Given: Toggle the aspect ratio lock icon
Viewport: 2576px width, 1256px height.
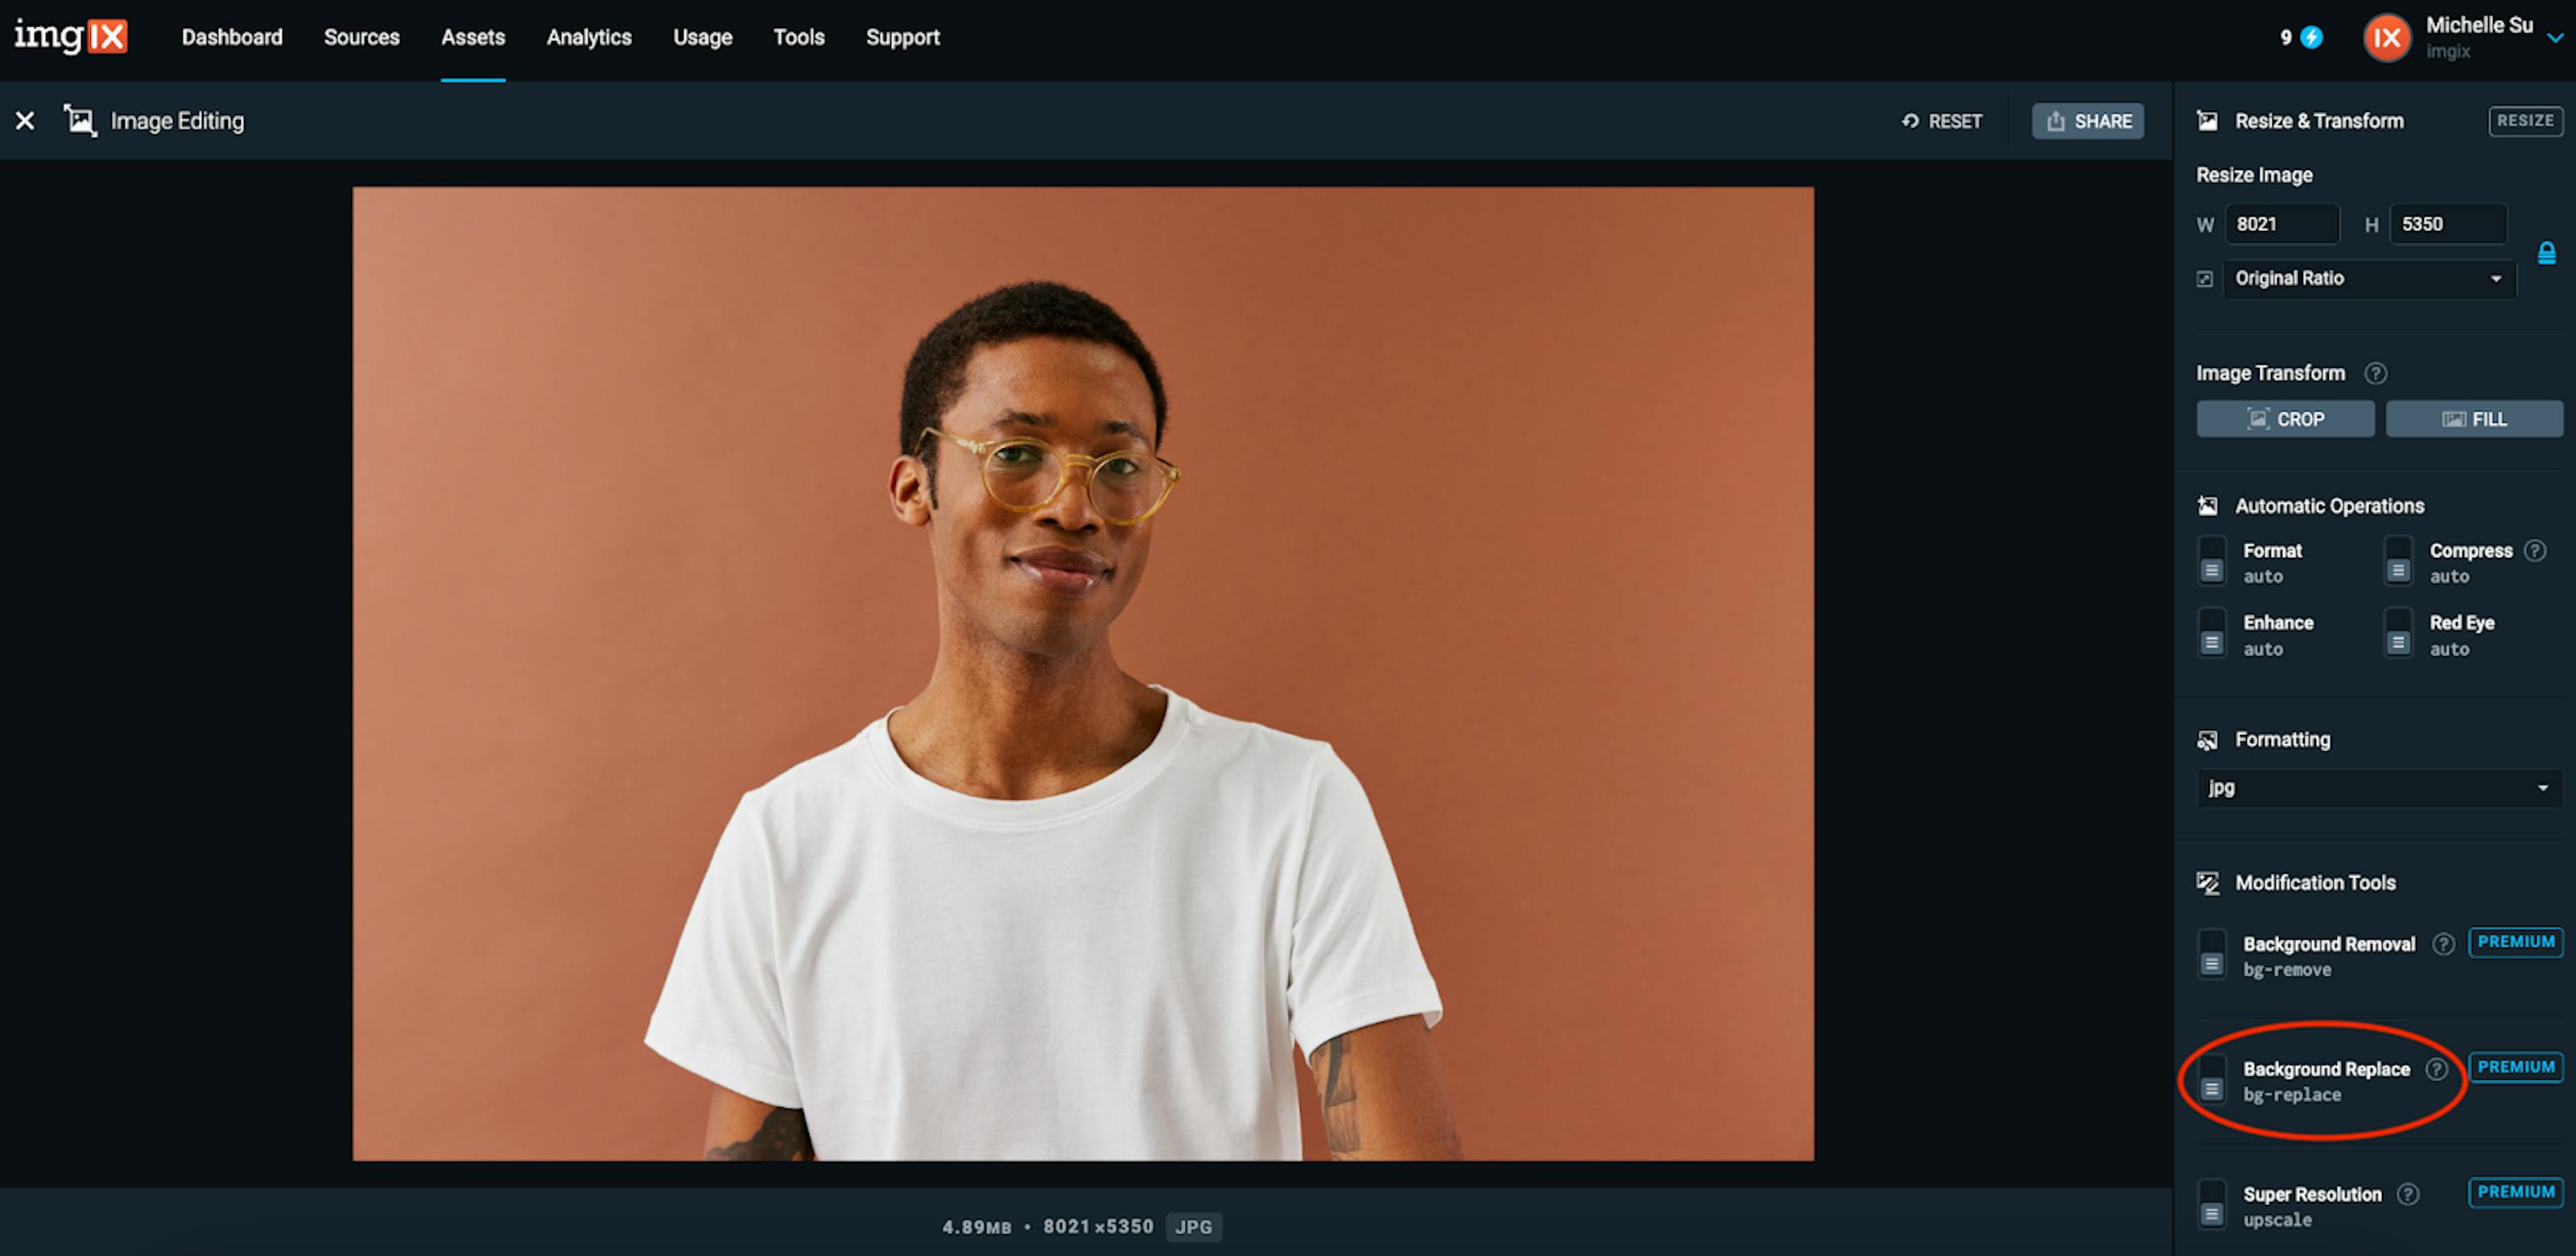Looking at the screenshot, I should point(2546,252).
